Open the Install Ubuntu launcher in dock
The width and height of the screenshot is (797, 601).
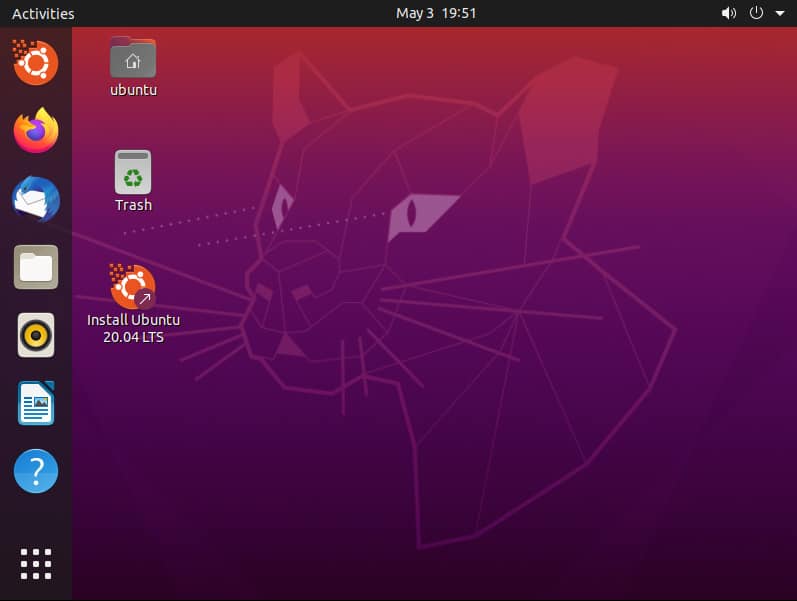coord(35,63)
